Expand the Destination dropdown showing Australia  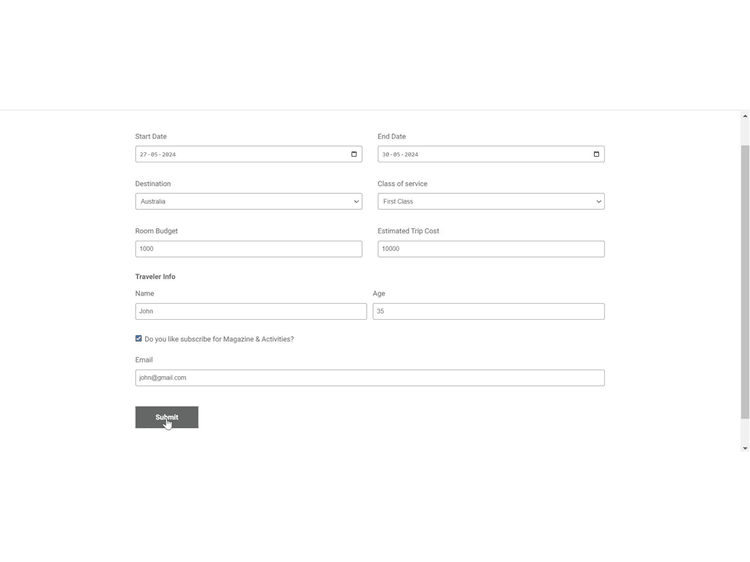(248, 201)
